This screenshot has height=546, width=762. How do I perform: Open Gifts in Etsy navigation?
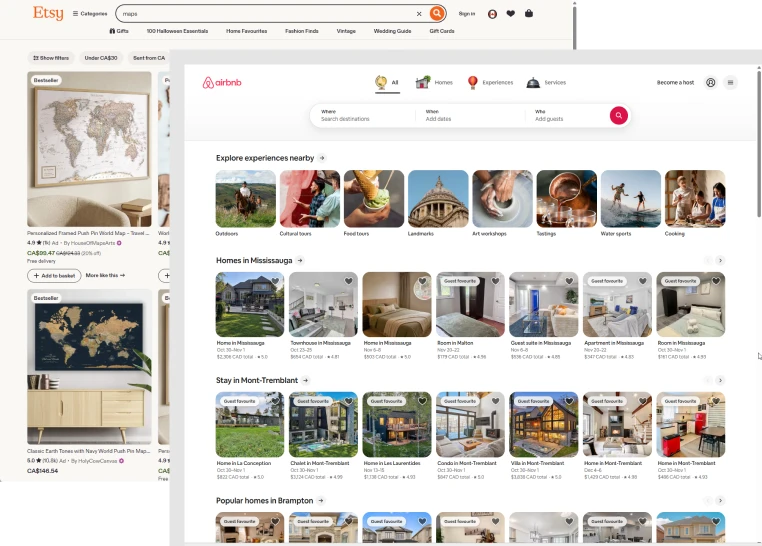[x=119, y=31]
